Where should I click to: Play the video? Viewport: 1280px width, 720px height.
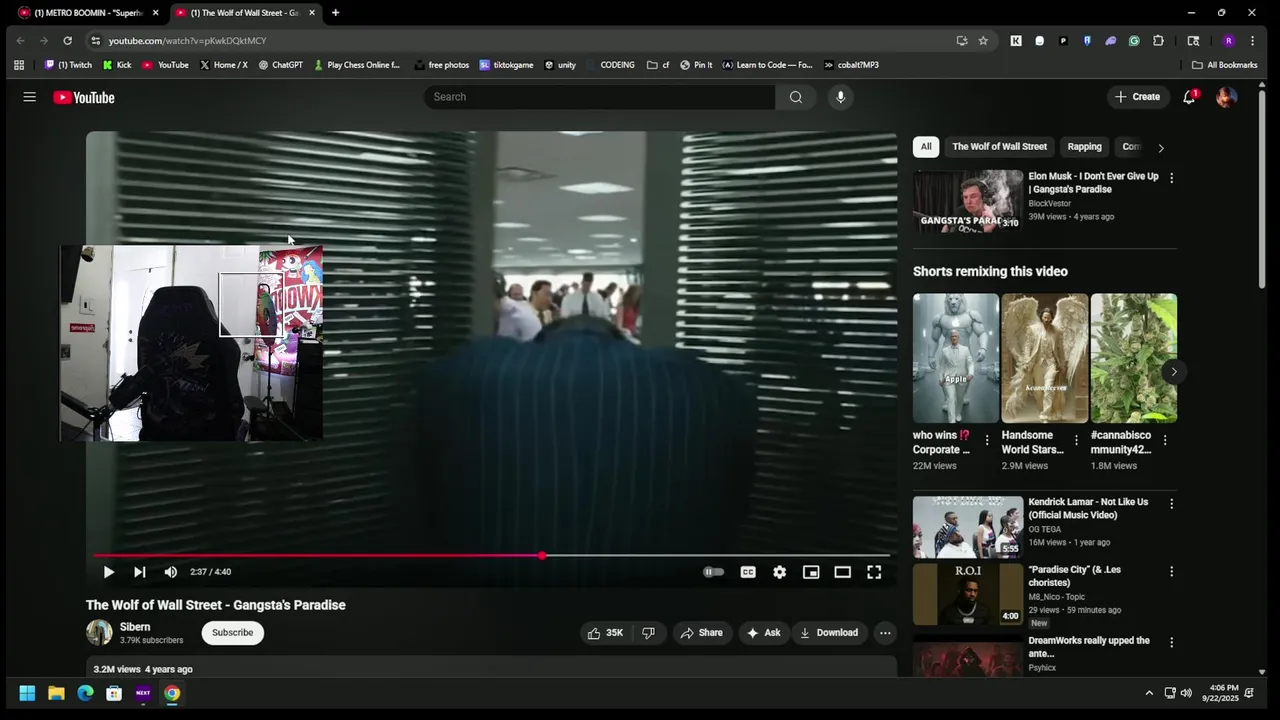pos(108,572)
